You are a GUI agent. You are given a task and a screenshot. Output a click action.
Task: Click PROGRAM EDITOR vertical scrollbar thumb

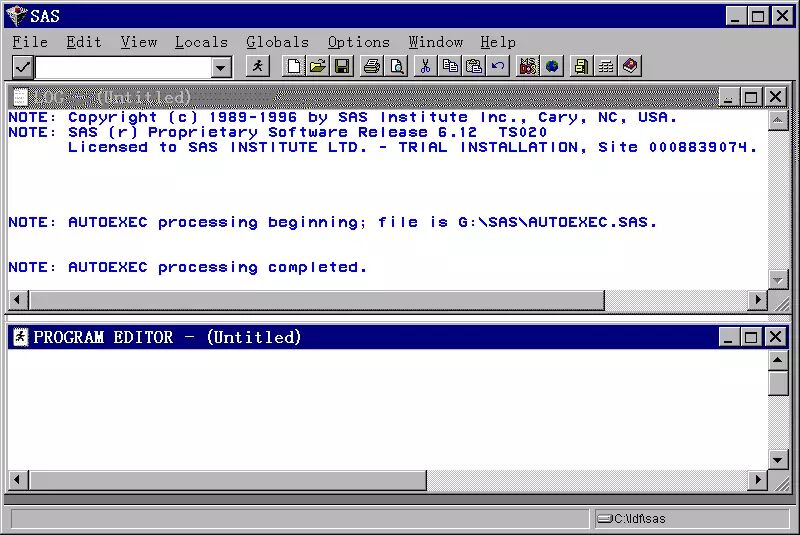778,384
